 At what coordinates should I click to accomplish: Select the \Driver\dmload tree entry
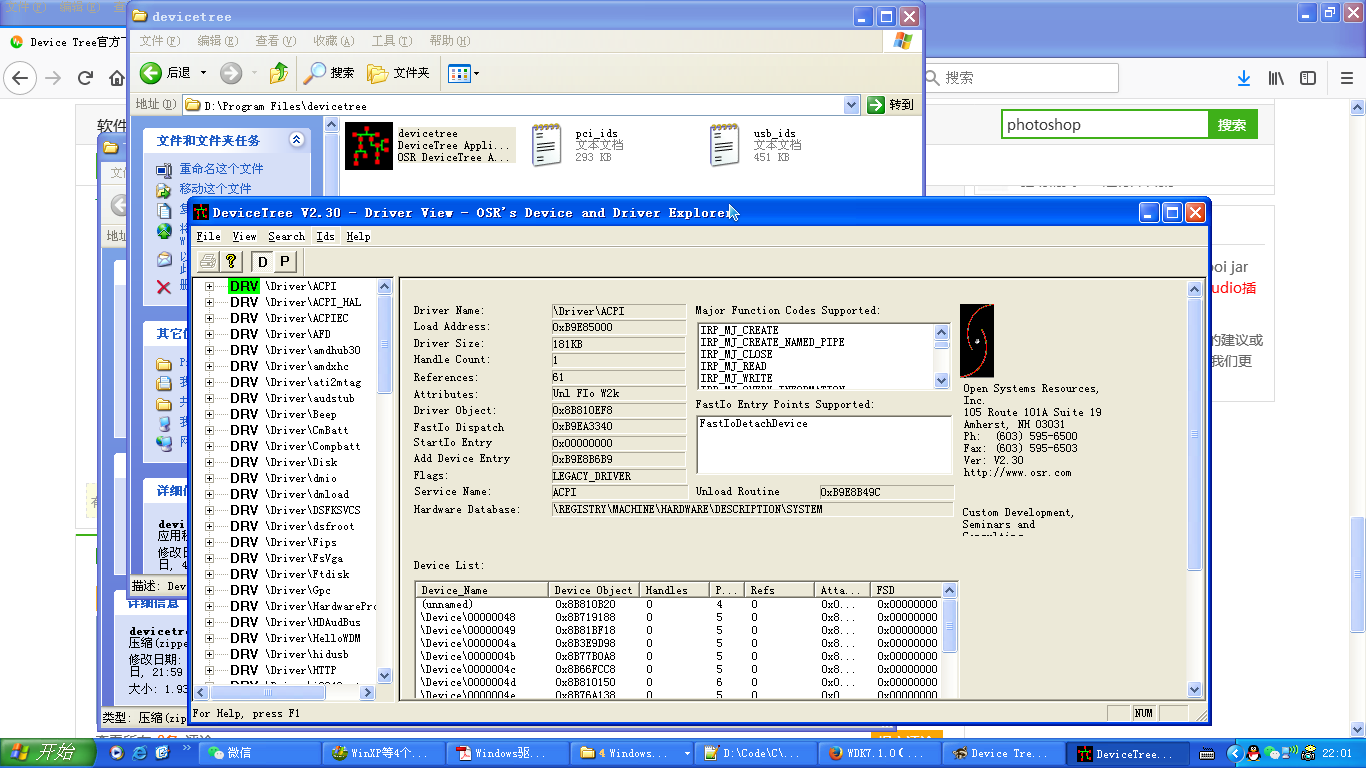click(x=307, y=494)
